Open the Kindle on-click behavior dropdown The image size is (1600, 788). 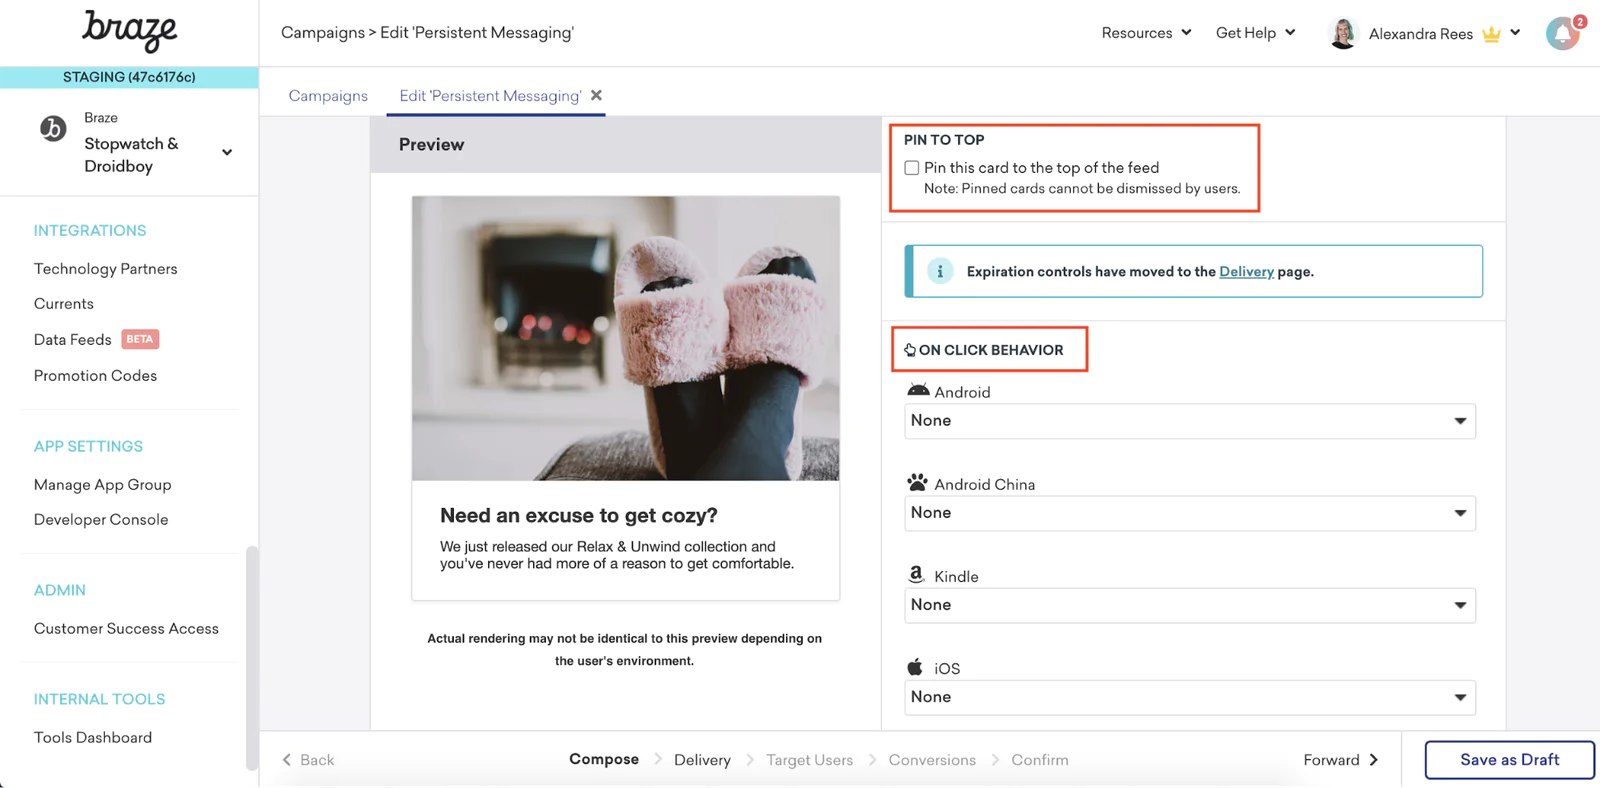[x=1189, y=605]
